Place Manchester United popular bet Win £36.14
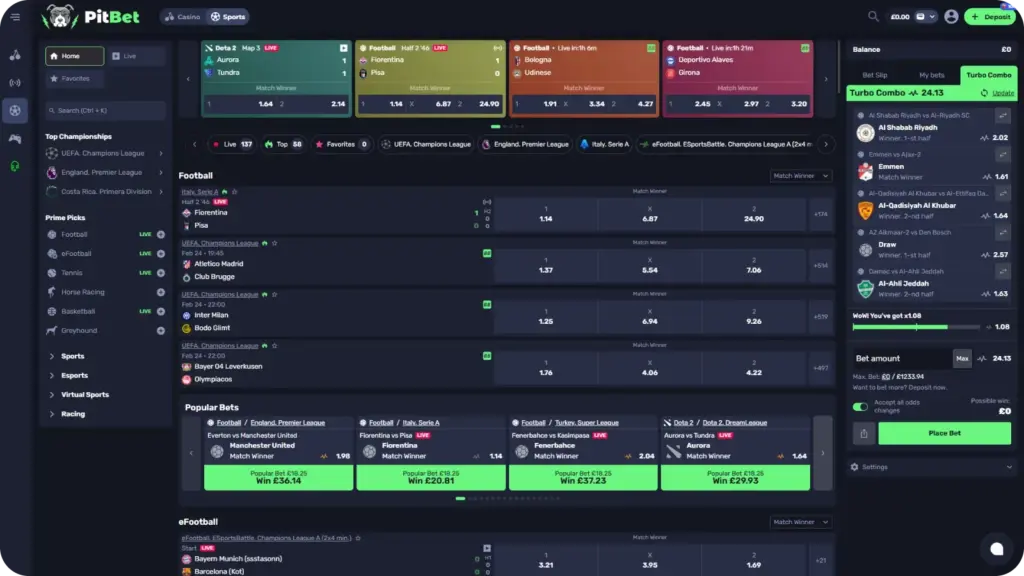The height and width of the screenshot is (576, 1024). [x=278, y=477]
